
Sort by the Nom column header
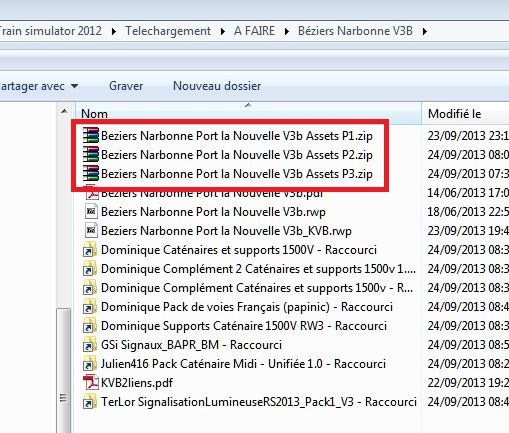click(248, 113)
